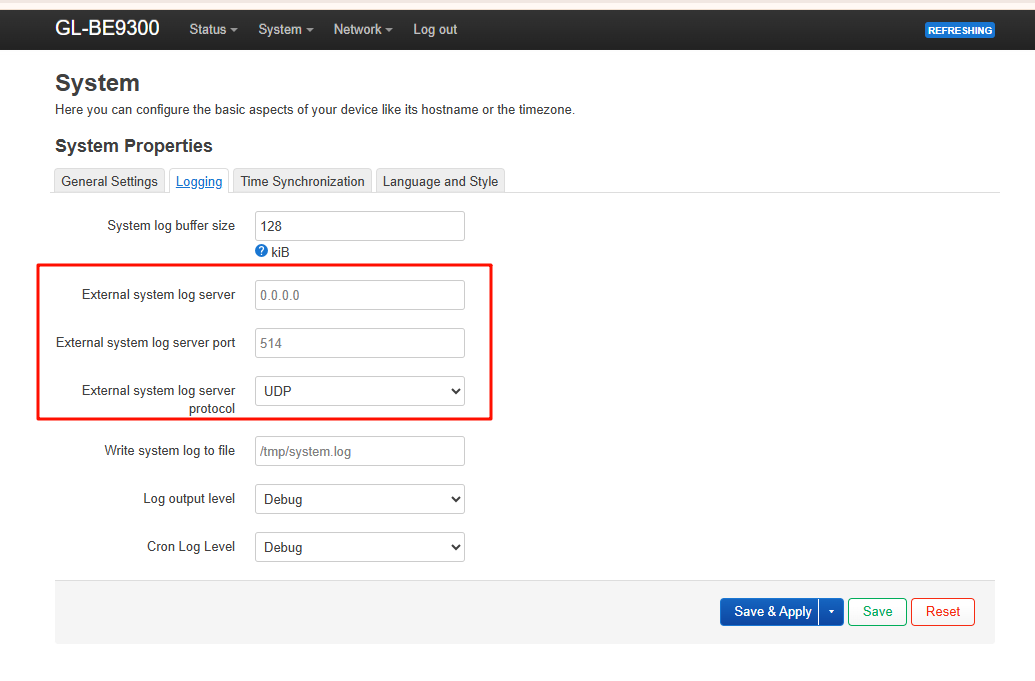The height and width of the screenshot is (681, 1035).
Task: Select the Logging tab
Action: click(199, 181)
